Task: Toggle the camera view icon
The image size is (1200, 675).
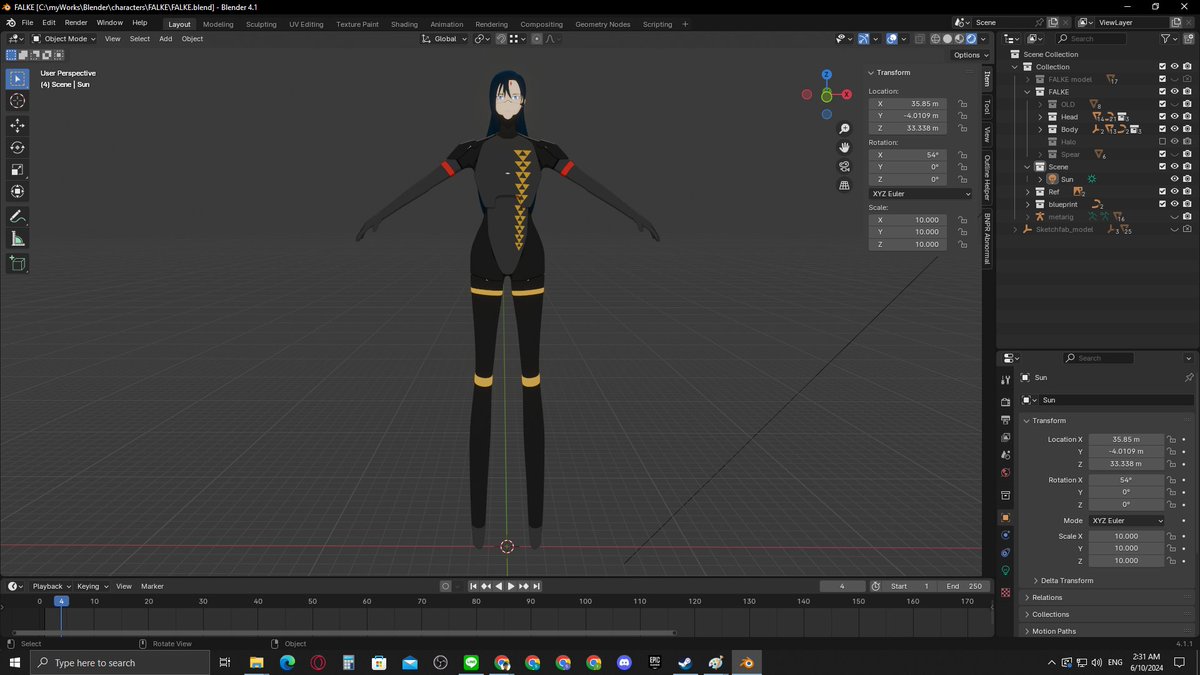Action: tap(845, 166)
